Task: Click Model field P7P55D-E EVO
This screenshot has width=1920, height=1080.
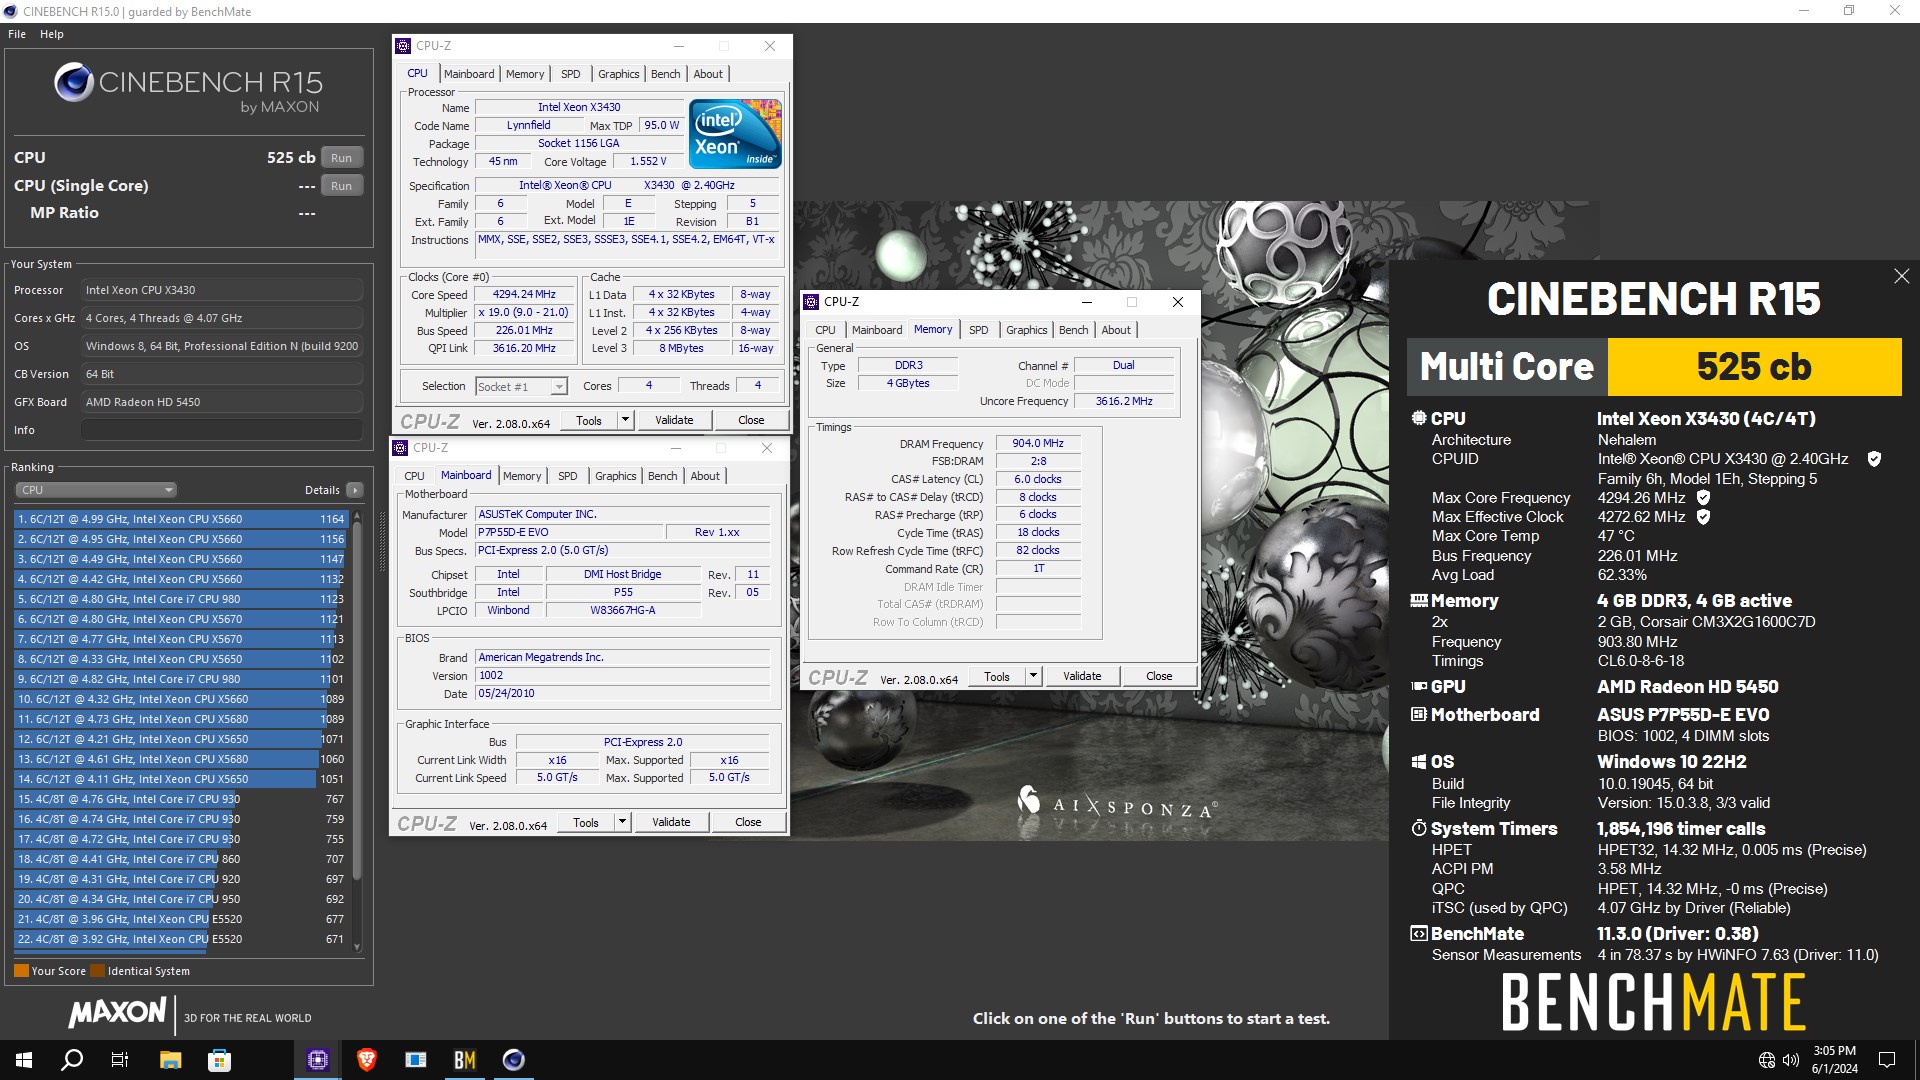Action: pos(567,532)
